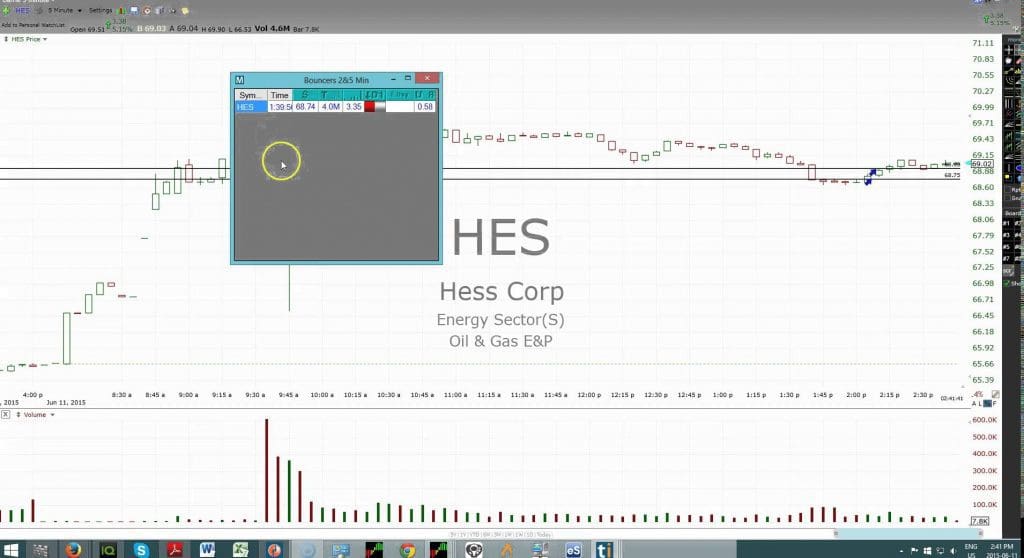
Task: Open Microsoft Excel from the taskbar
Action: (x=240, y=550)
